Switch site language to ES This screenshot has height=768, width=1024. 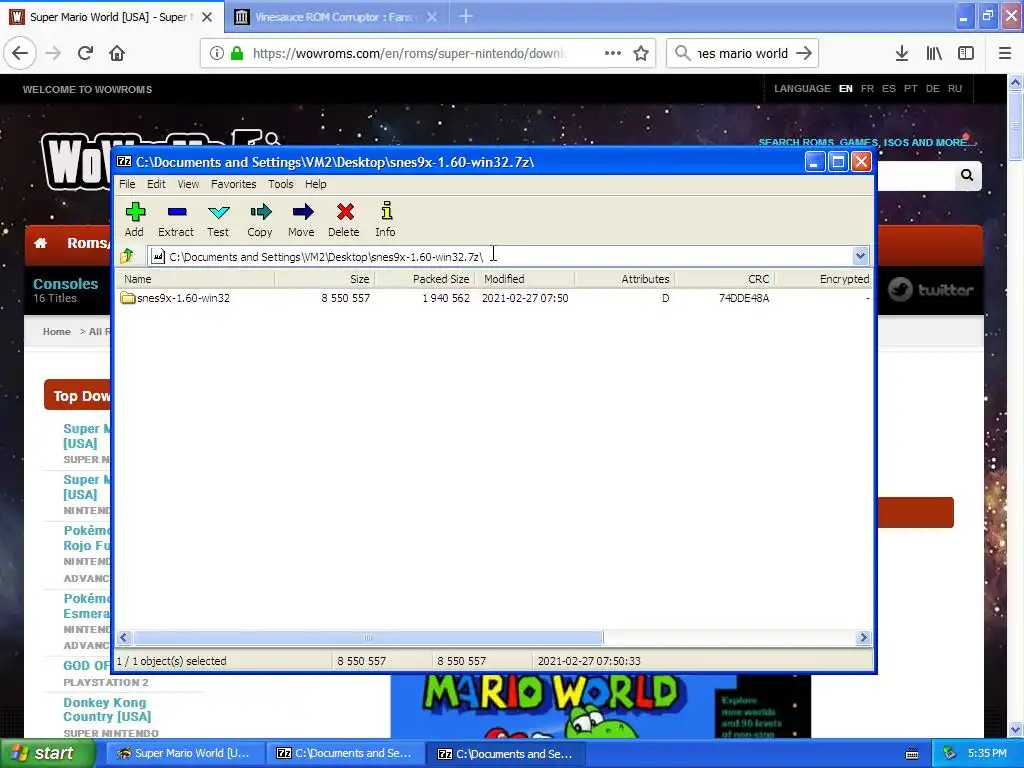coord(889,89)
